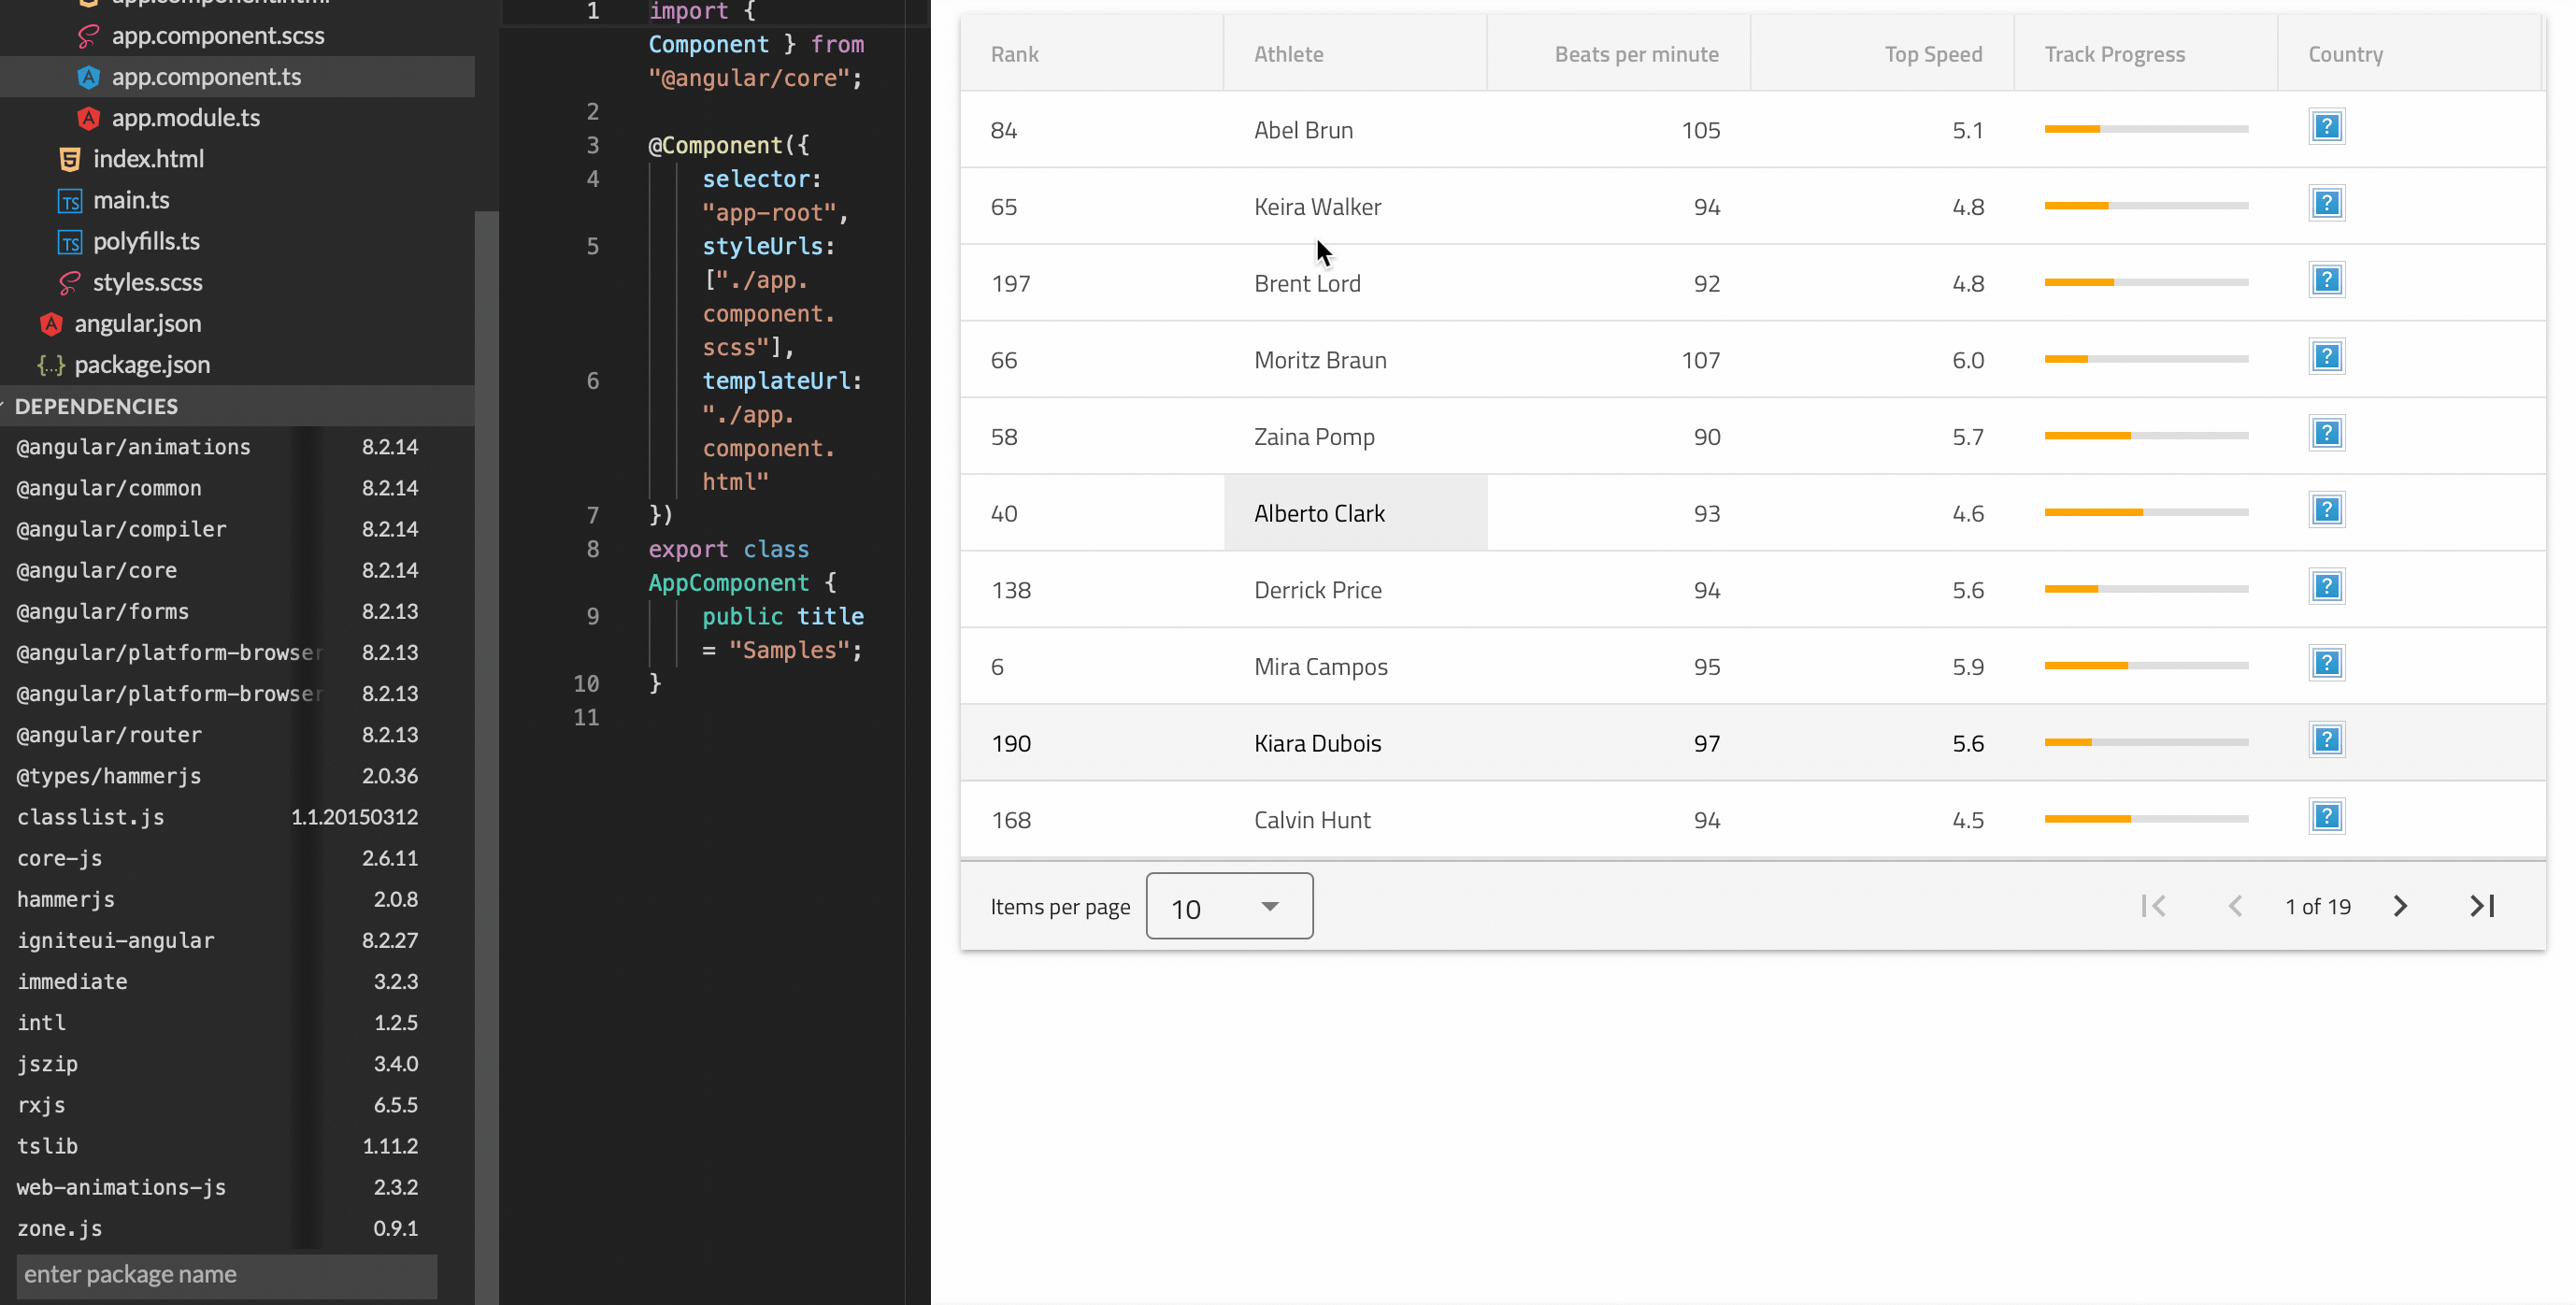
Task: Click the 1 of 19 page indicator
Action: (2318, 906)
